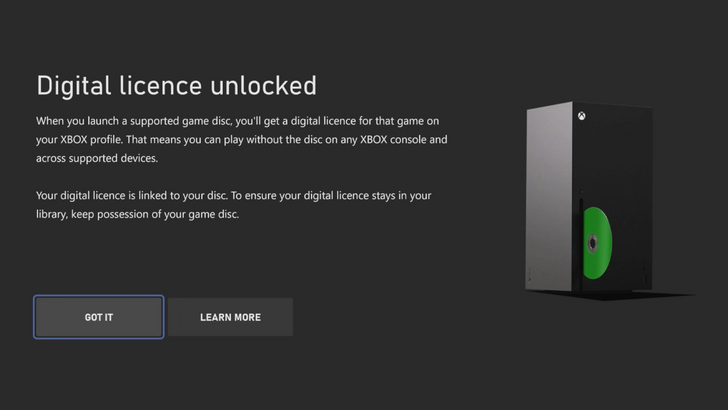The width and height of the screenshot is (728, 410).
Task: Click the paragraph starting "When you launch a supported"
Action: point(242,139)
